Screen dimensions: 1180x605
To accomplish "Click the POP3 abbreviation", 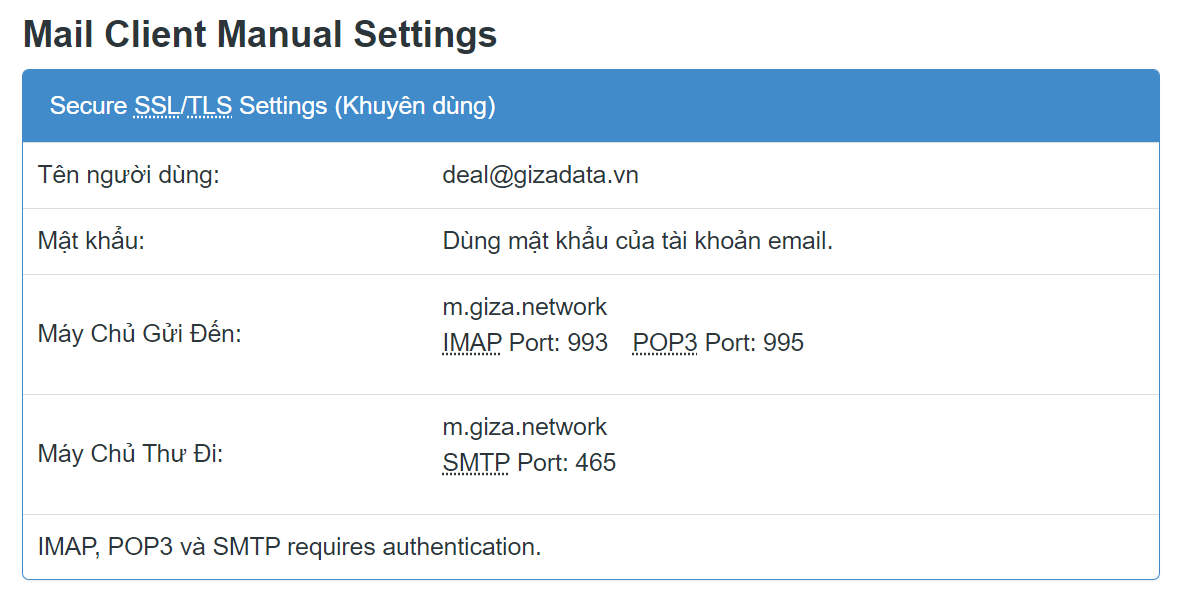I will (665, 342).
